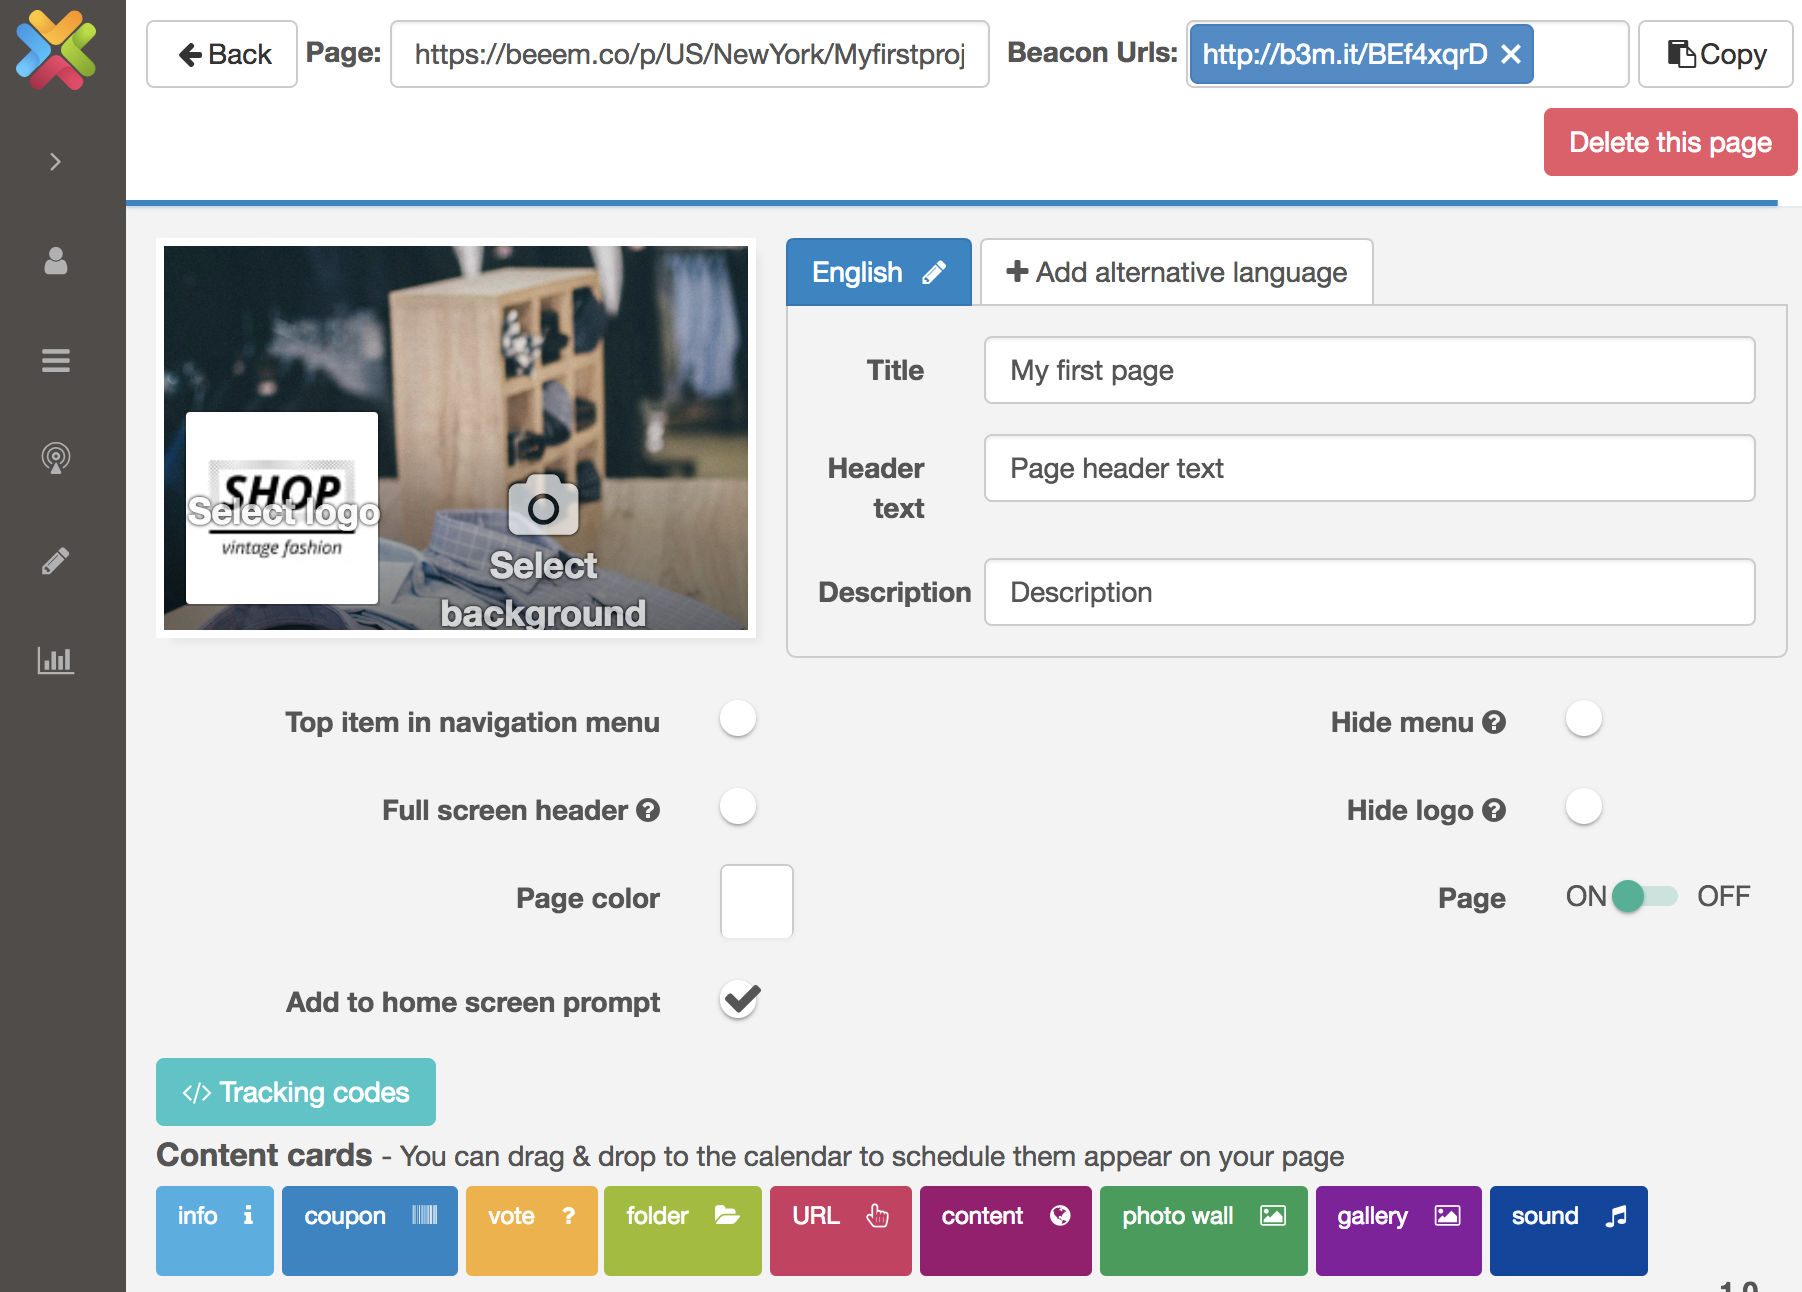
Task: Select the info content card
Action: coord(215,1230)
